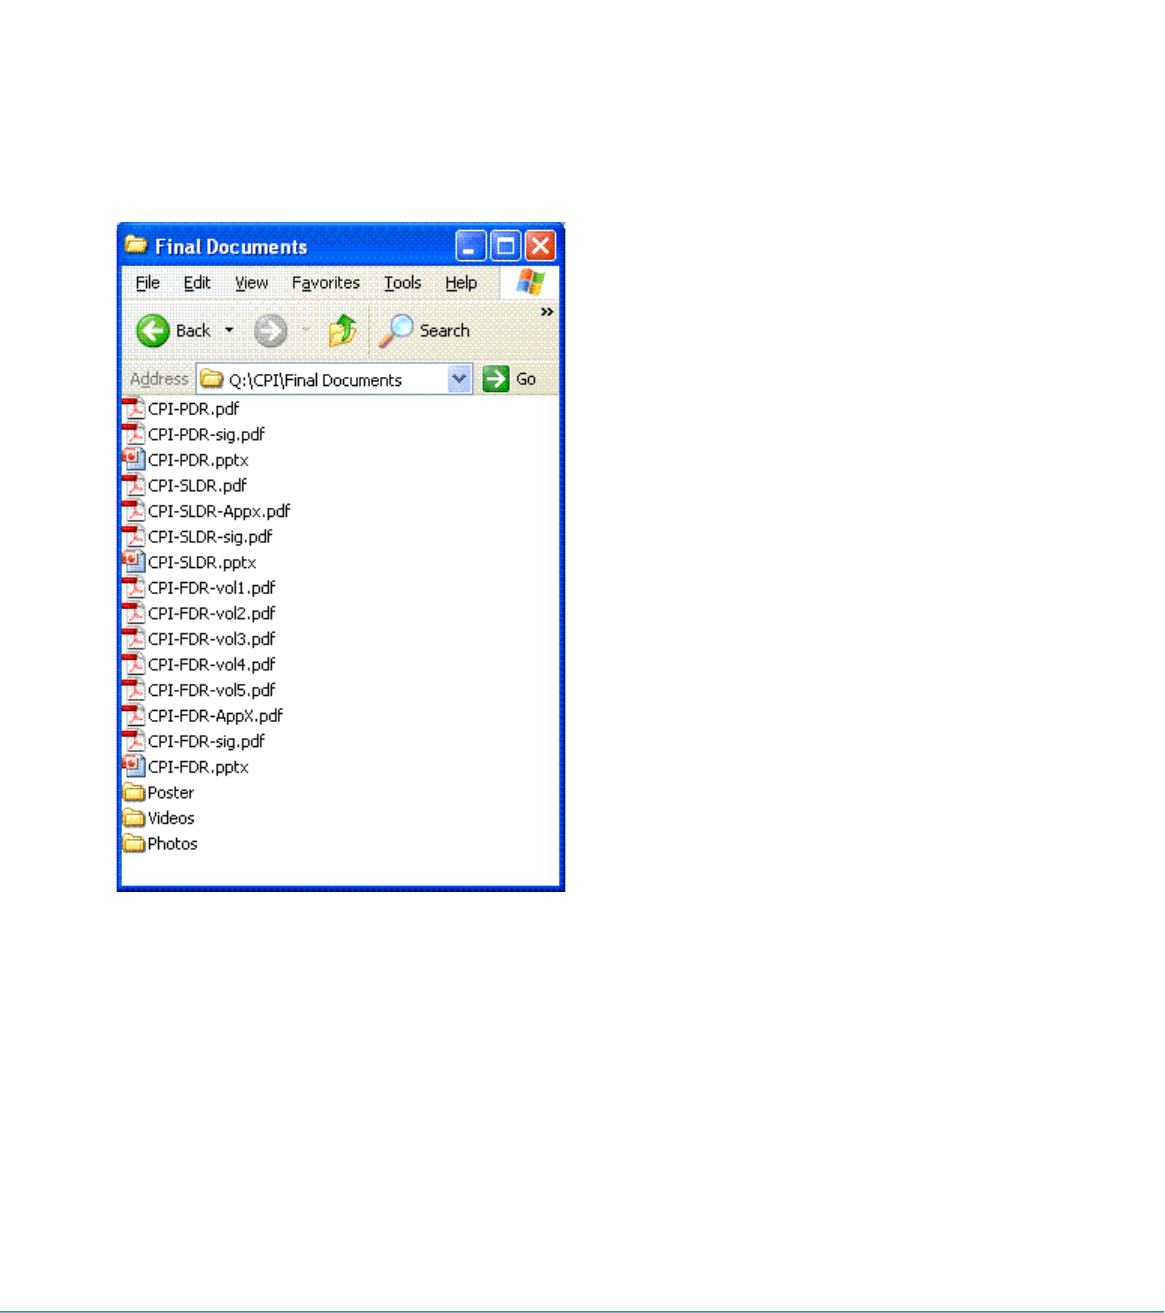This screenshot has height=1313, width=1165.
Task: Select PDF icon of CPI-SLDR.pdf
Action: [134, 485]
